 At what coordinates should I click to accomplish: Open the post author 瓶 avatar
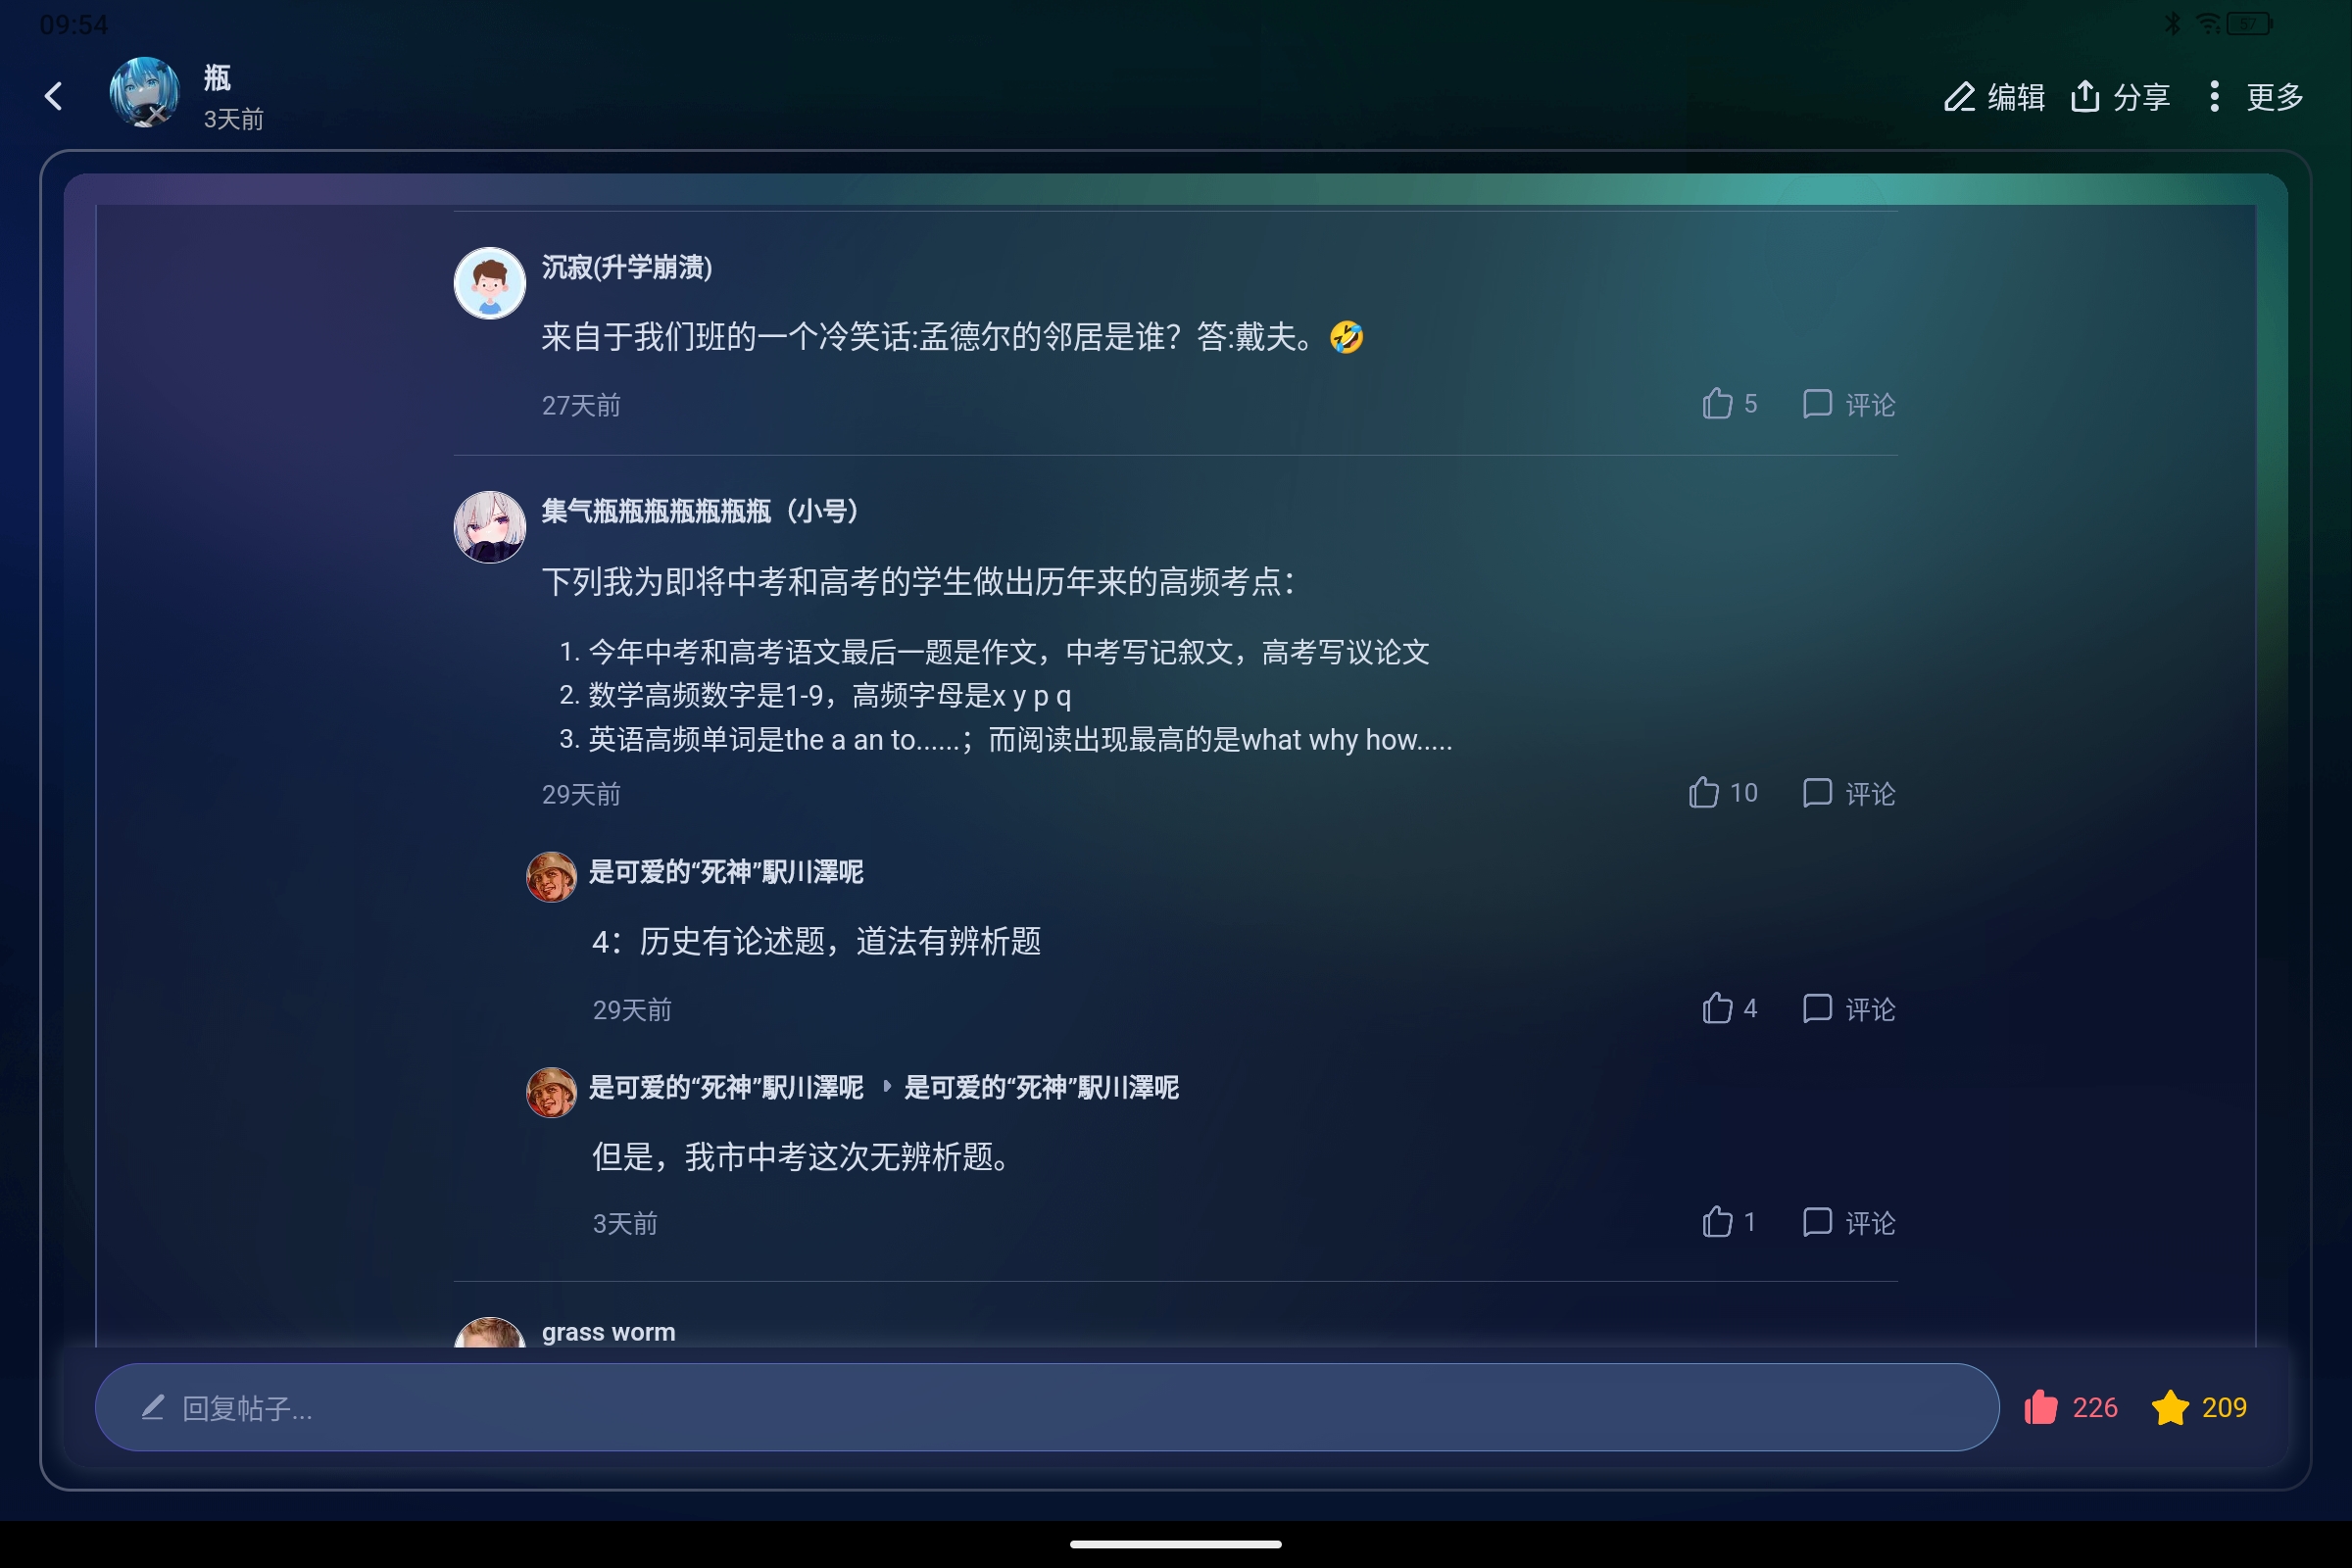click(x=144, y=93)
